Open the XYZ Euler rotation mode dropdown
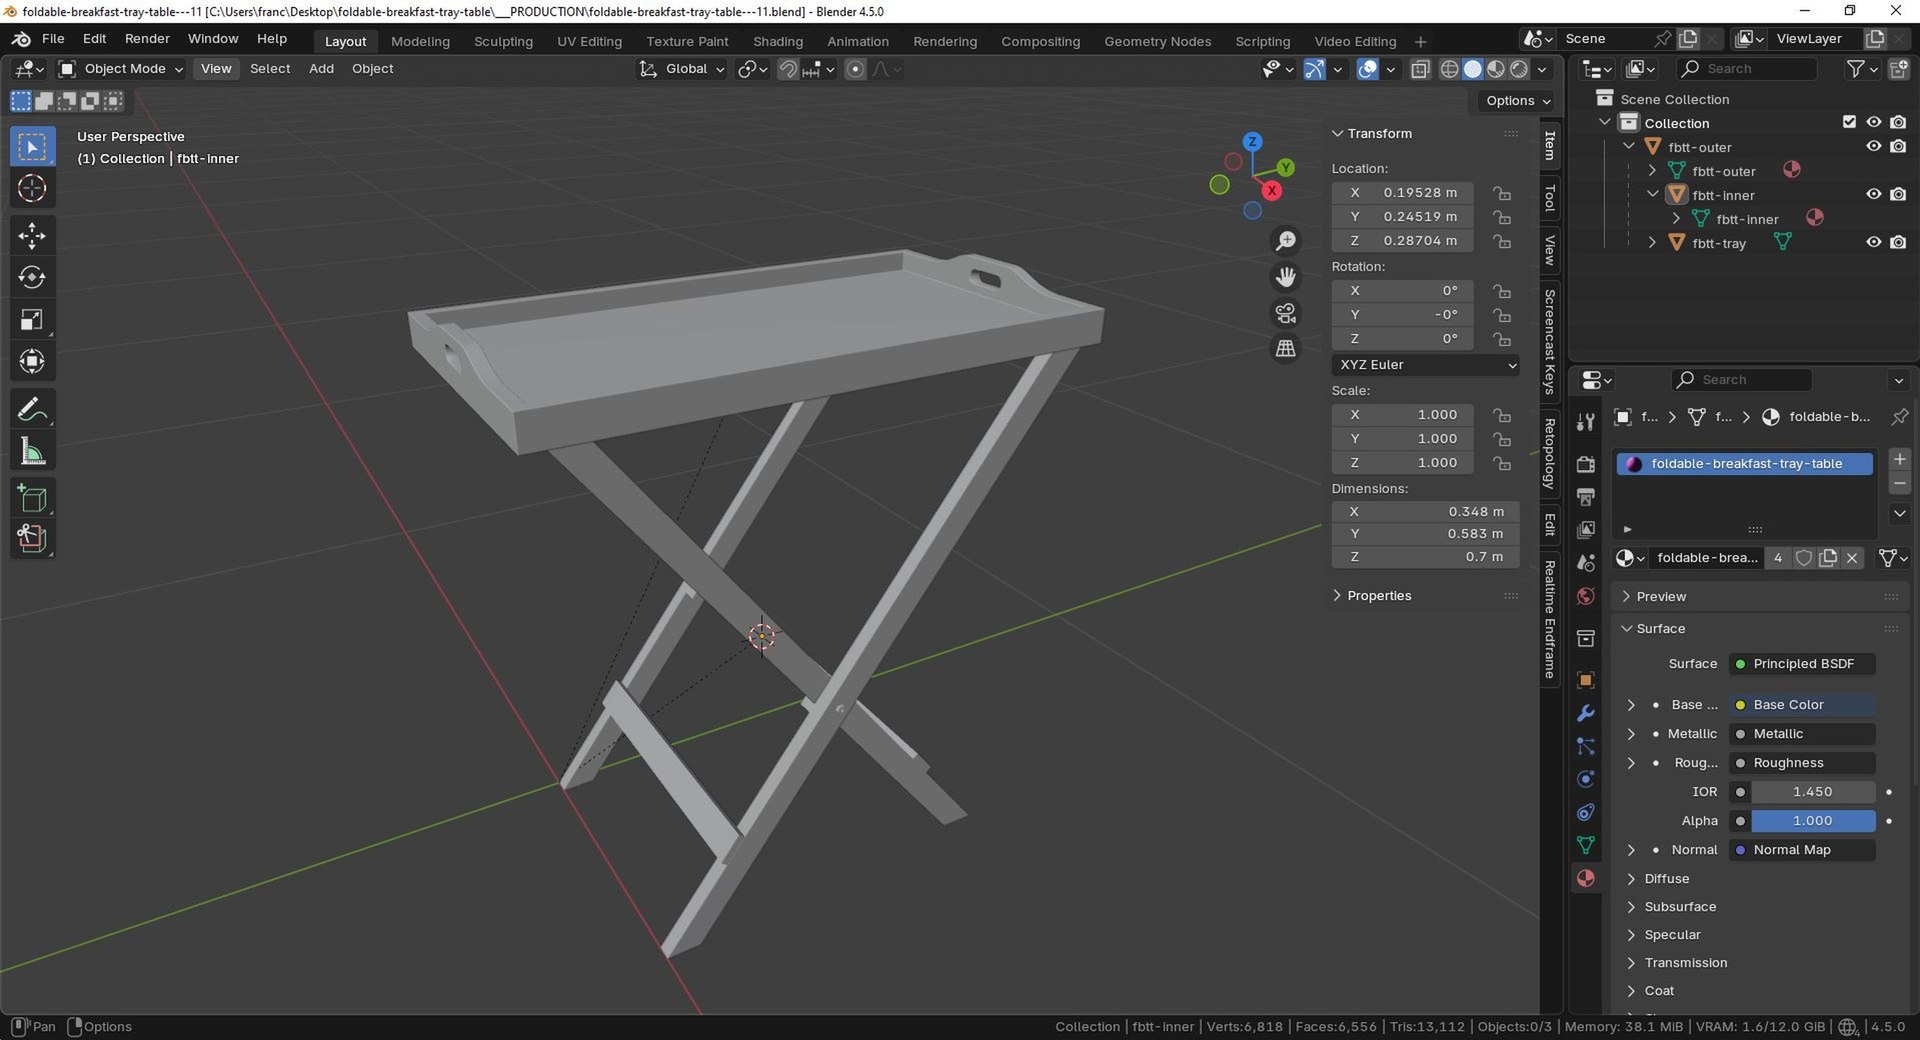 click(1426, 365)
